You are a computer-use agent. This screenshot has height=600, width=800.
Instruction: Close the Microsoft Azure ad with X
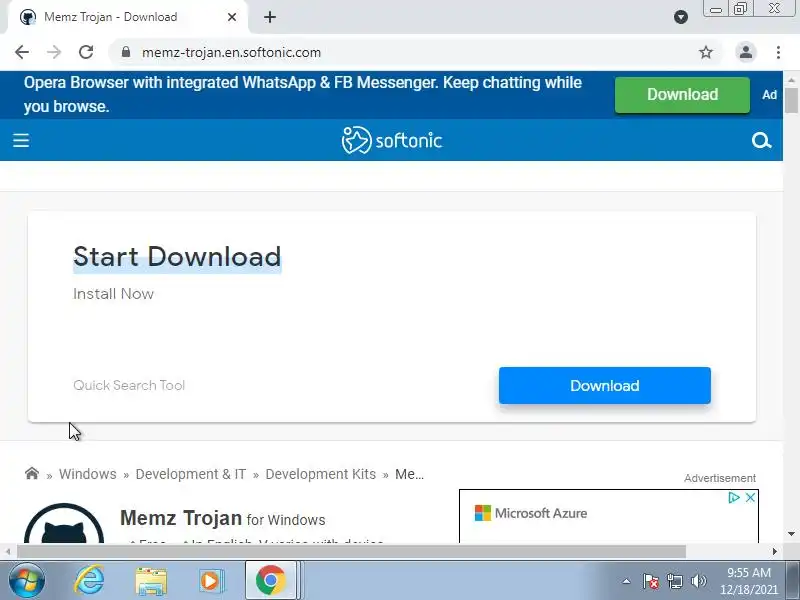pos(750,497)
